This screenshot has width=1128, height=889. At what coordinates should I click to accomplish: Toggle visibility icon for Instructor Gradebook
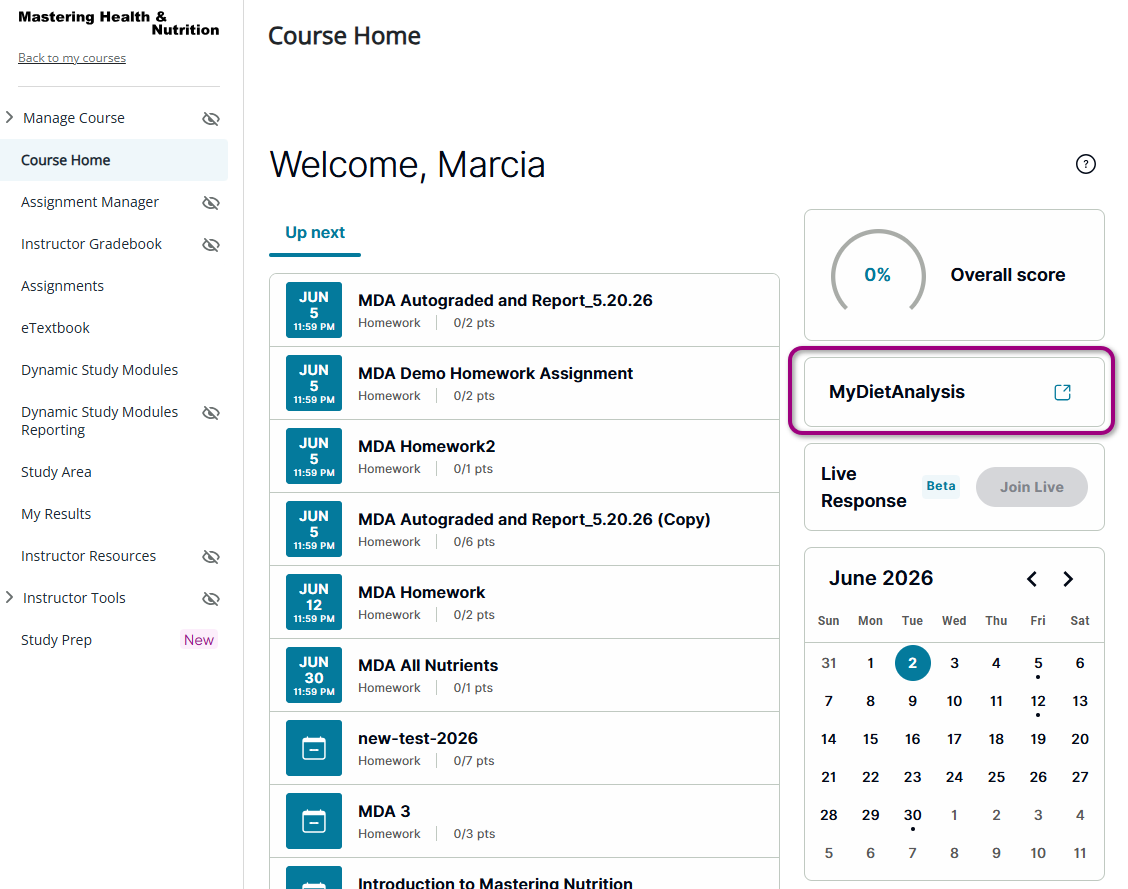pos(211,245)
